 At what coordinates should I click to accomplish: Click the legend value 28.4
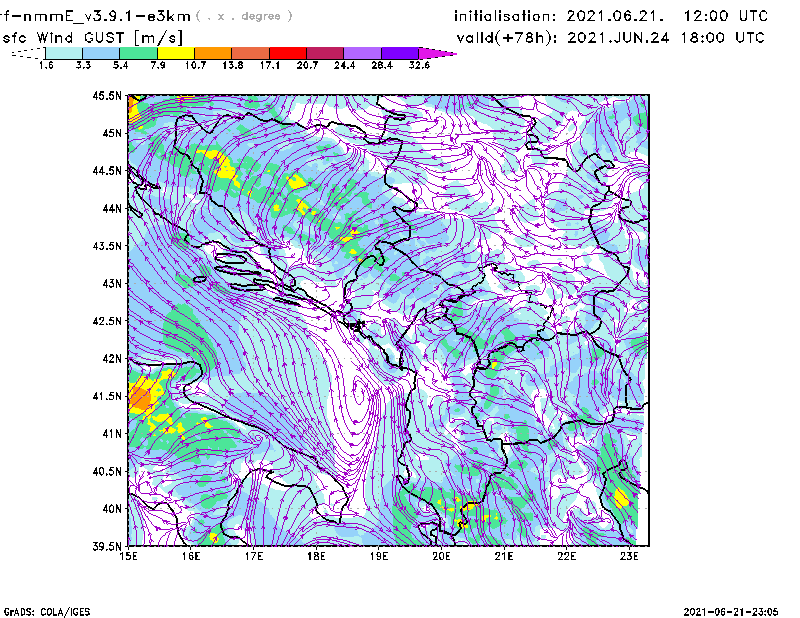click(x=382, y=65)
